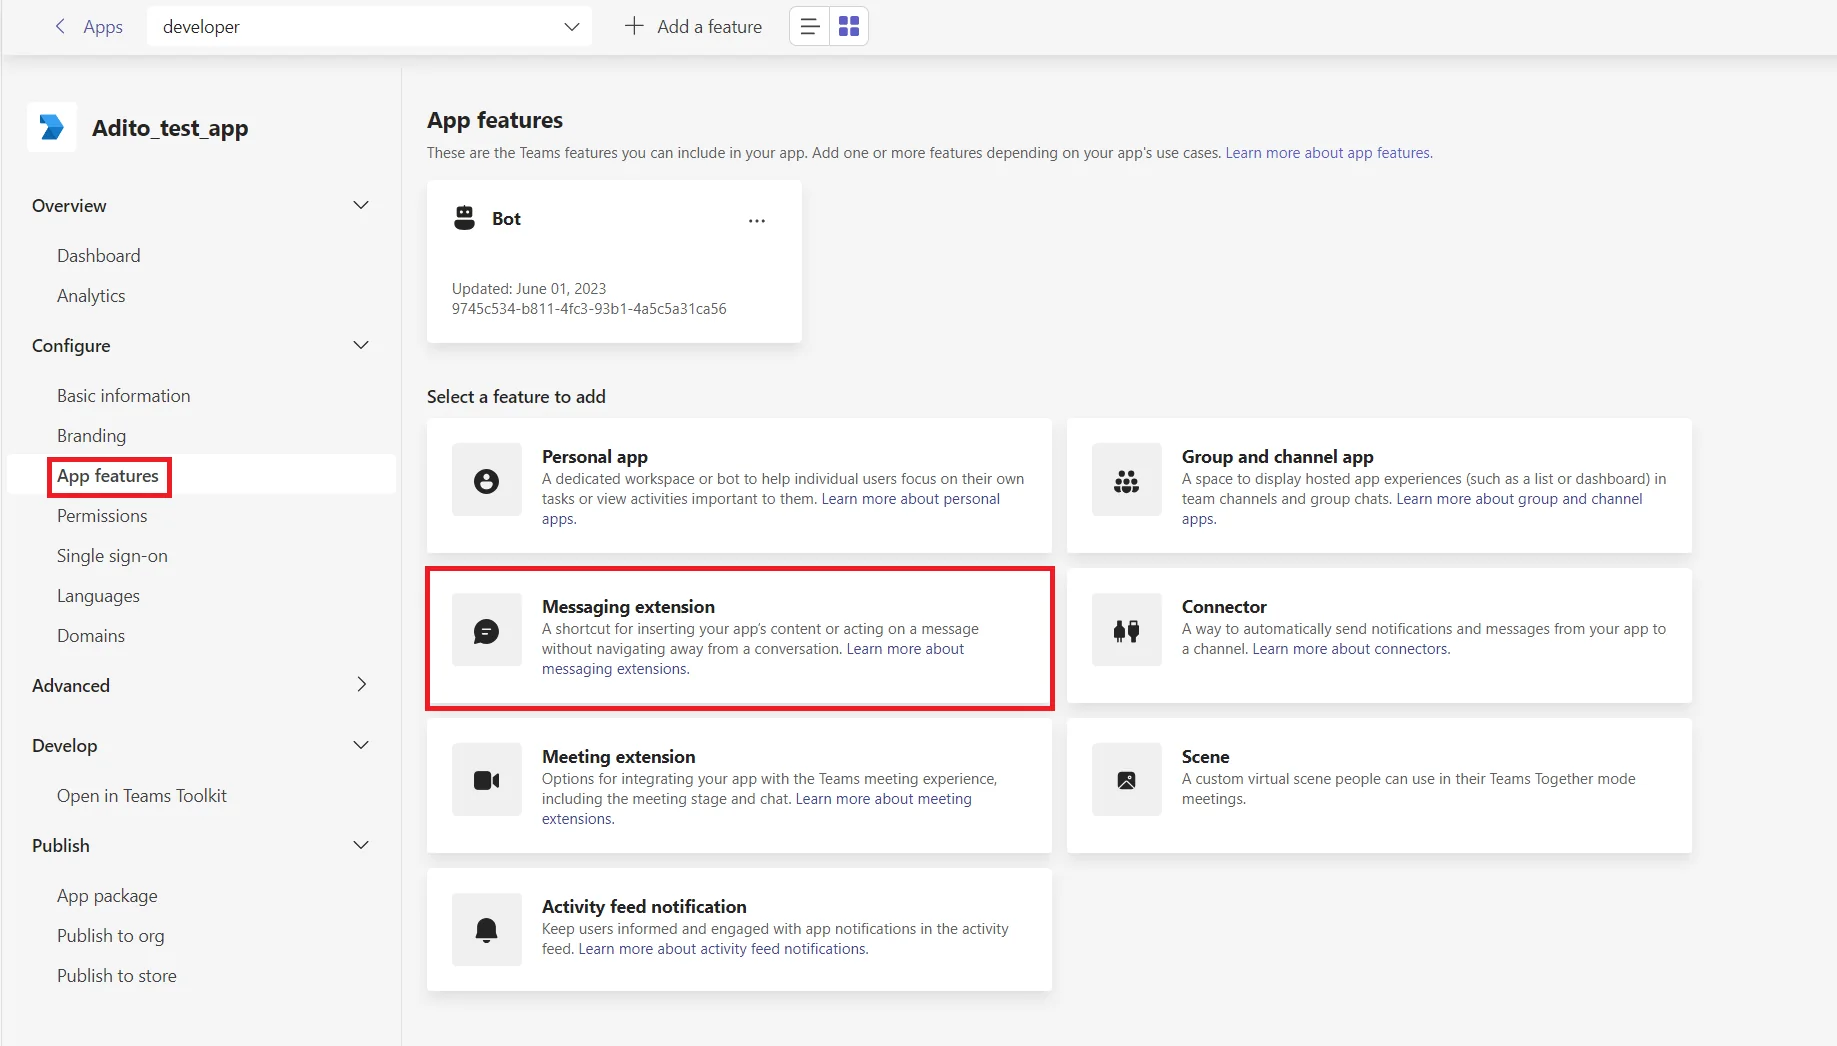Screen dimensions: 1837x1046
Task: Open Basic information settings
Action: (x=124, y=396)
